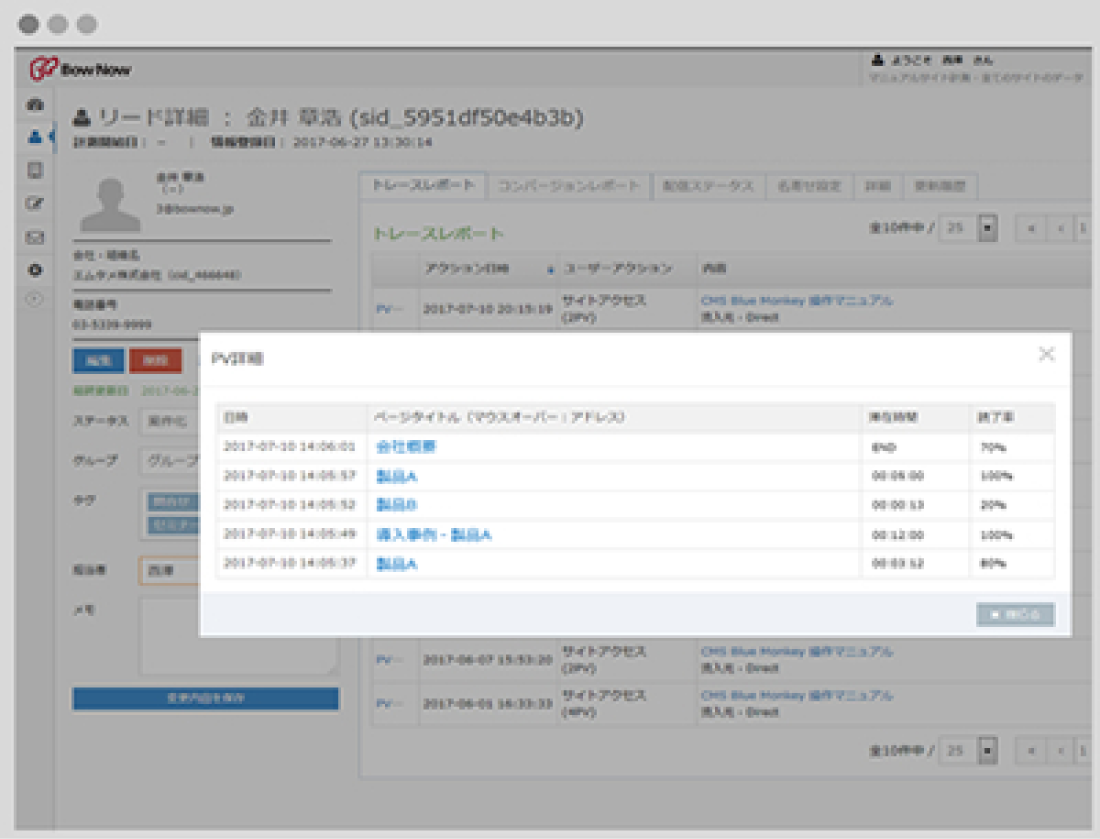The image size is (1100, 839).
Task: Expand PV row dated 2017-06-01 16:33:33
Action: click(389, 703)
